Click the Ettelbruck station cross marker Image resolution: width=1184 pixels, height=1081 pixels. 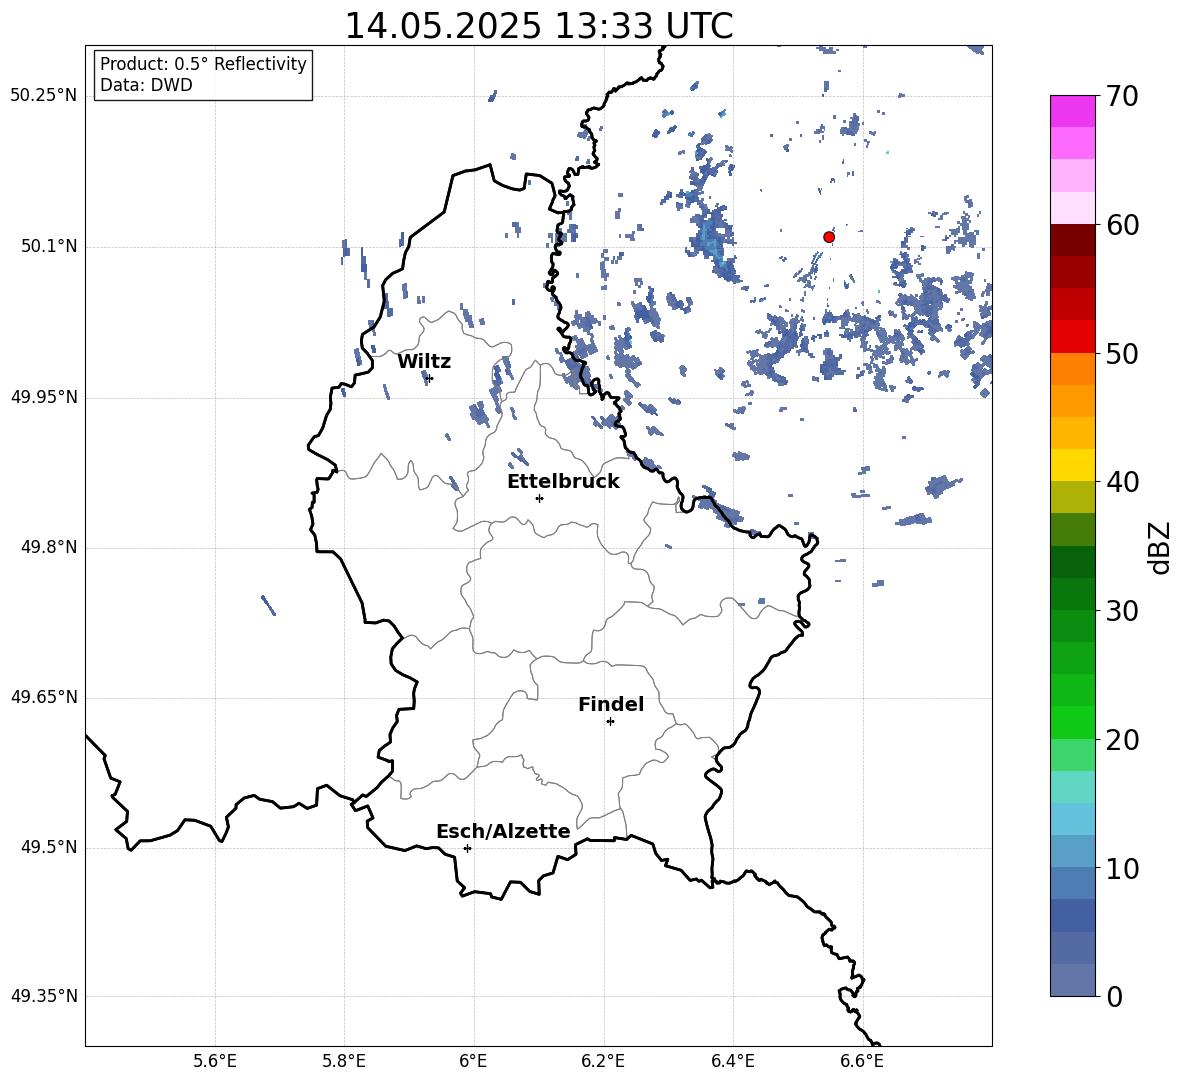[x=539, y=498]
